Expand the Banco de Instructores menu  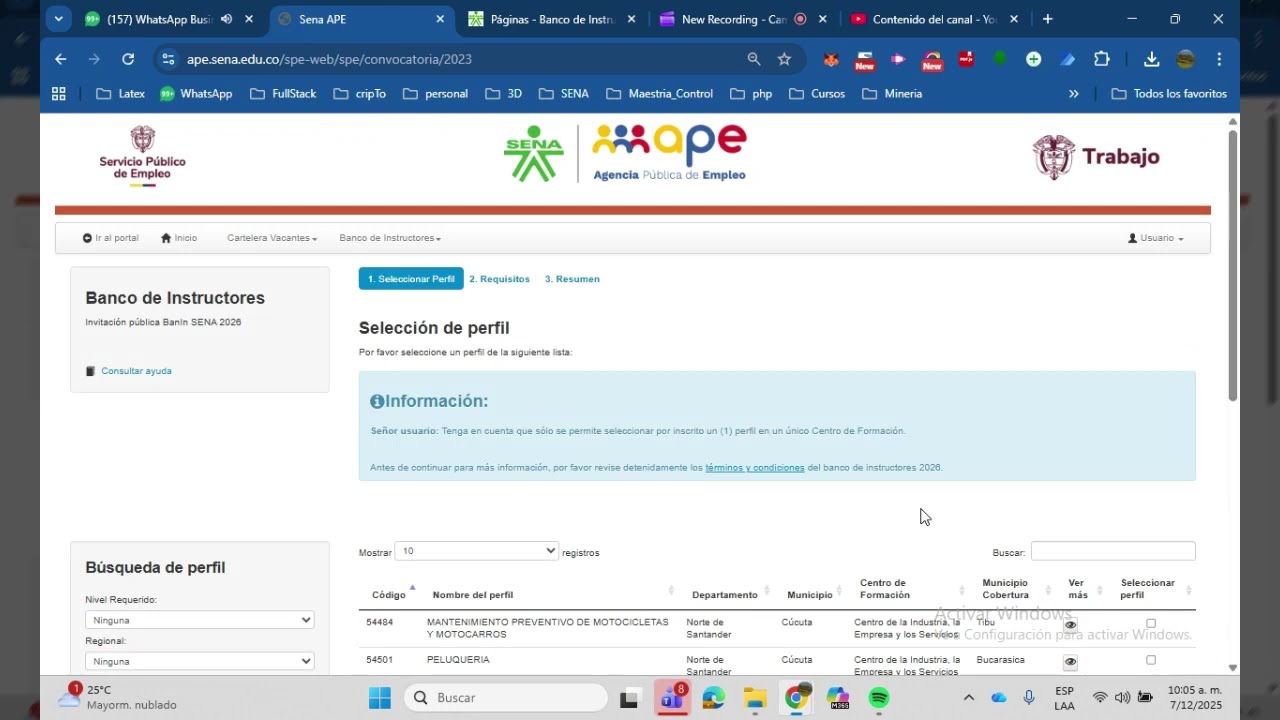coord(390,238)
